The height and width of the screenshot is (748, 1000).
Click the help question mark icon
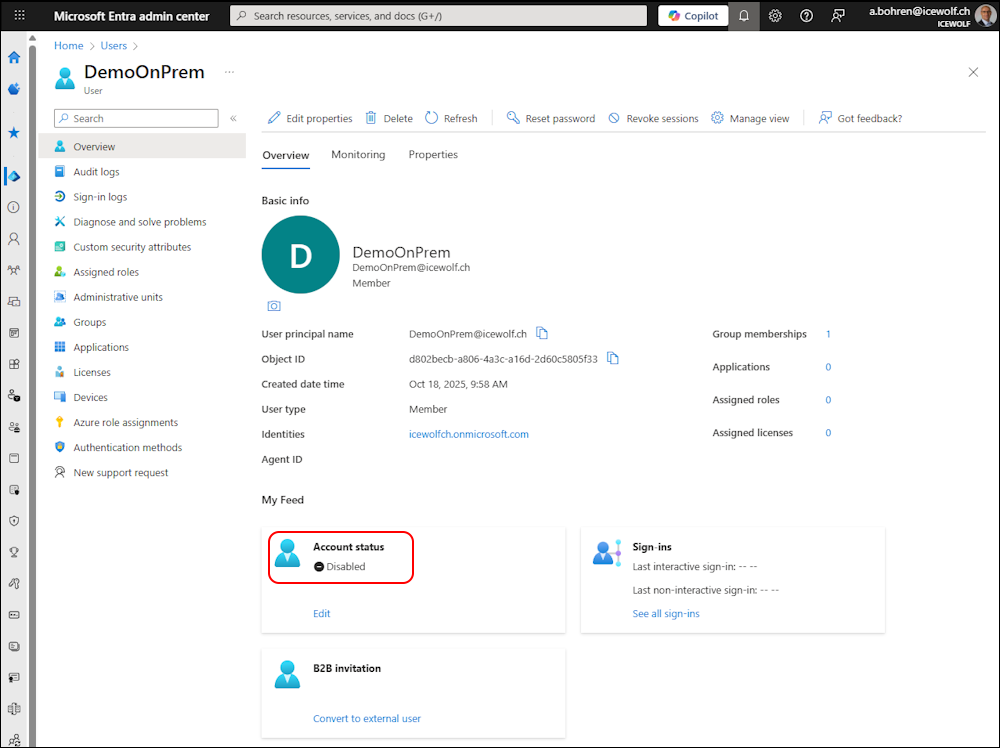(807, 16)
